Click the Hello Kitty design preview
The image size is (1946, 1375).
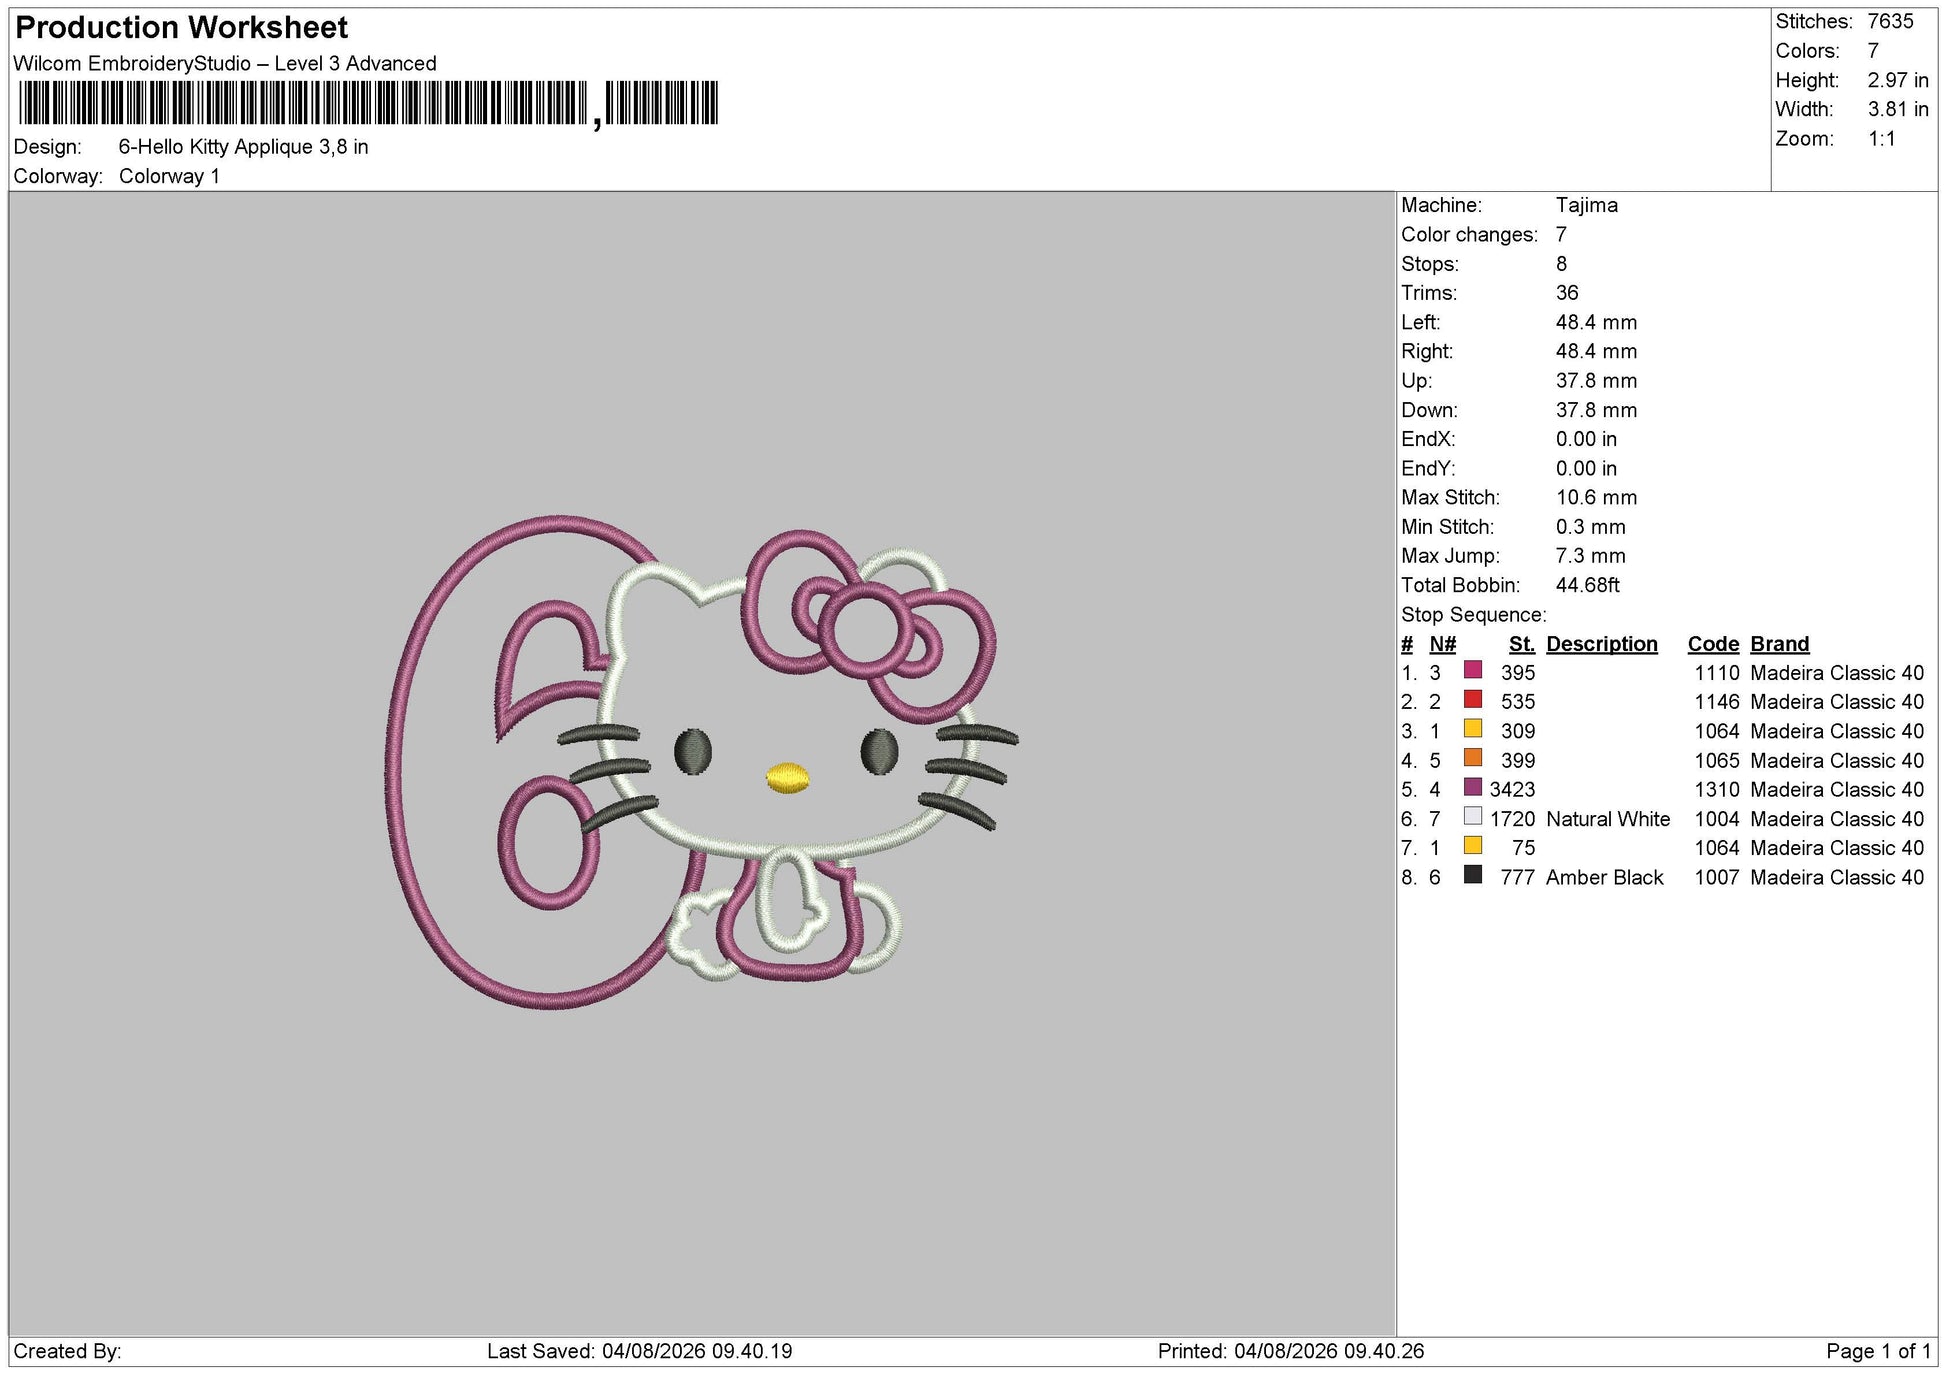coord(703,762)
